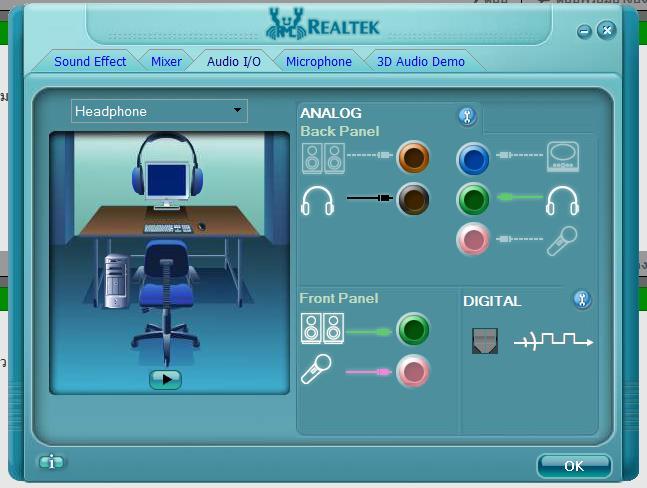
Task: Switch to the Sound Effect tab
Action: [x=90, y=61]
